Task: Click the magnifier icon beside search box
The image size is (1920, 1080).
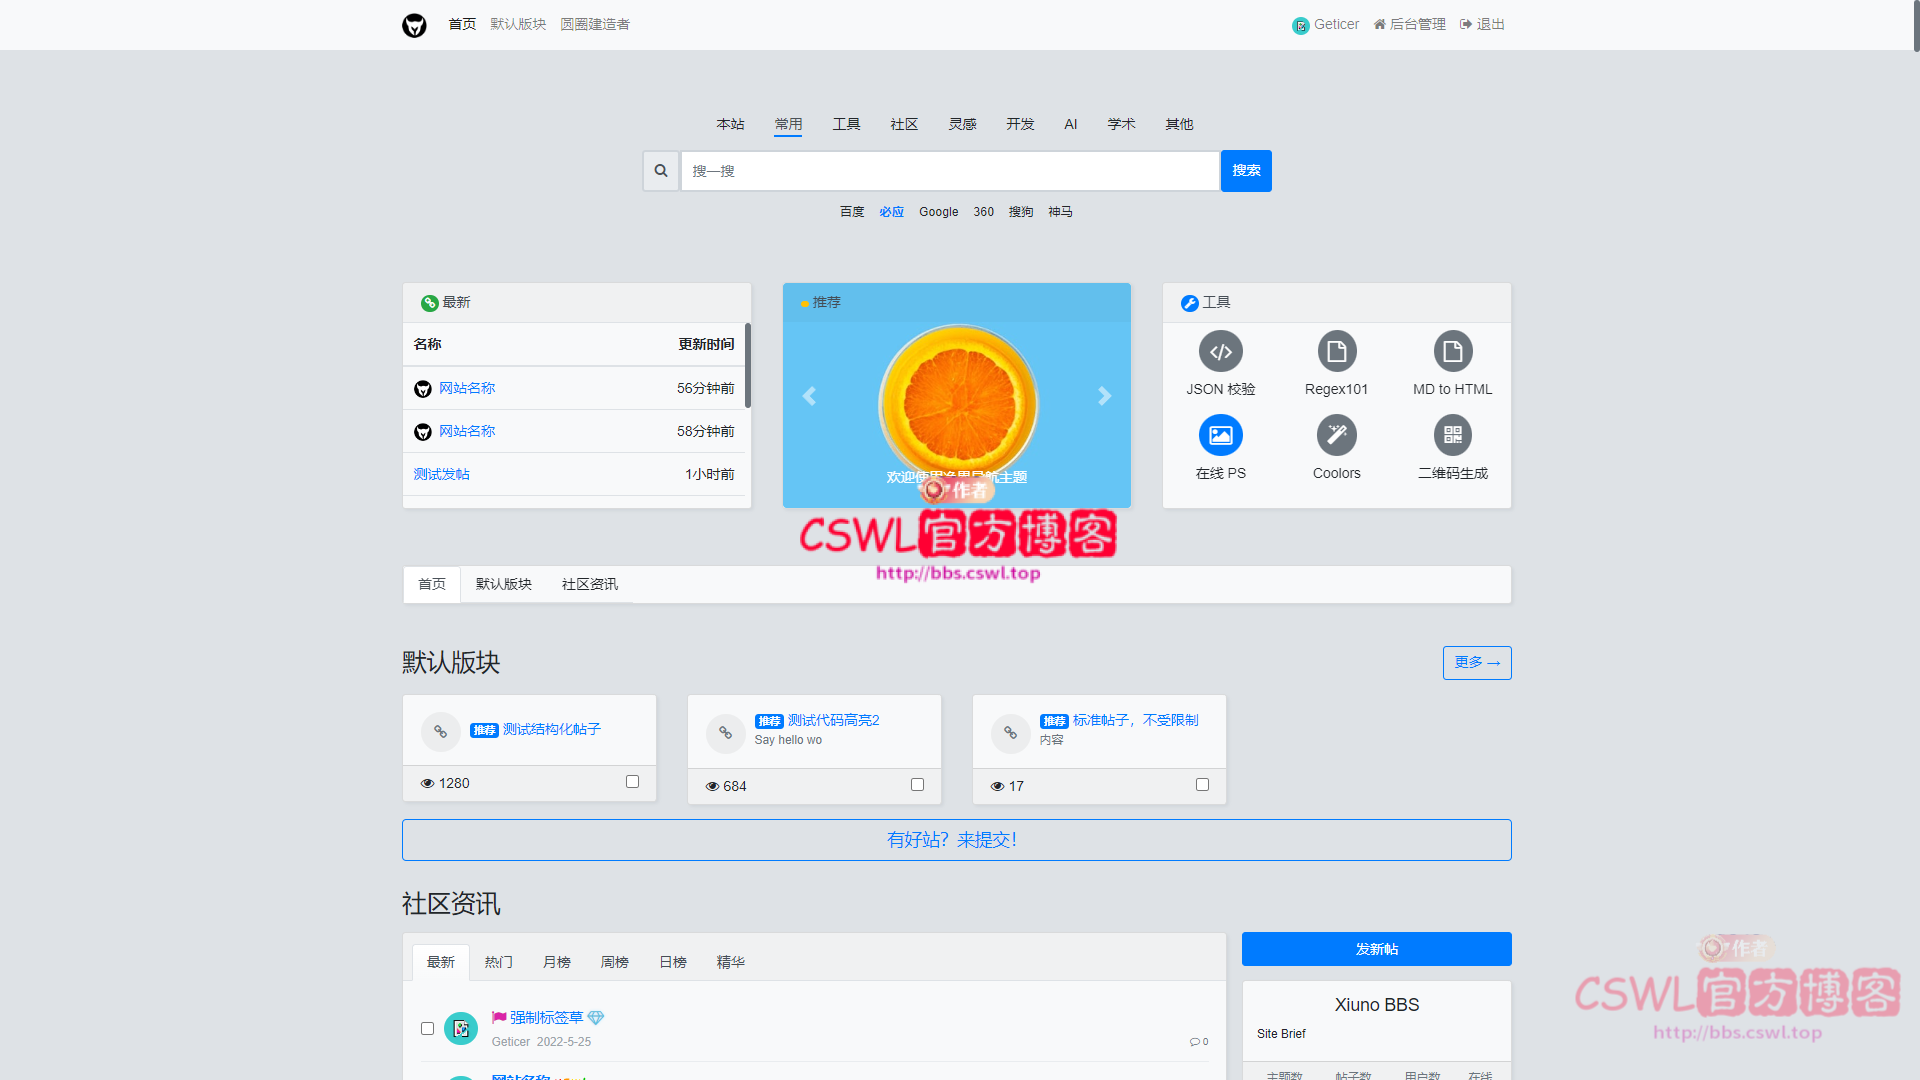Action: pyautogui.click(x=661, y=171)
